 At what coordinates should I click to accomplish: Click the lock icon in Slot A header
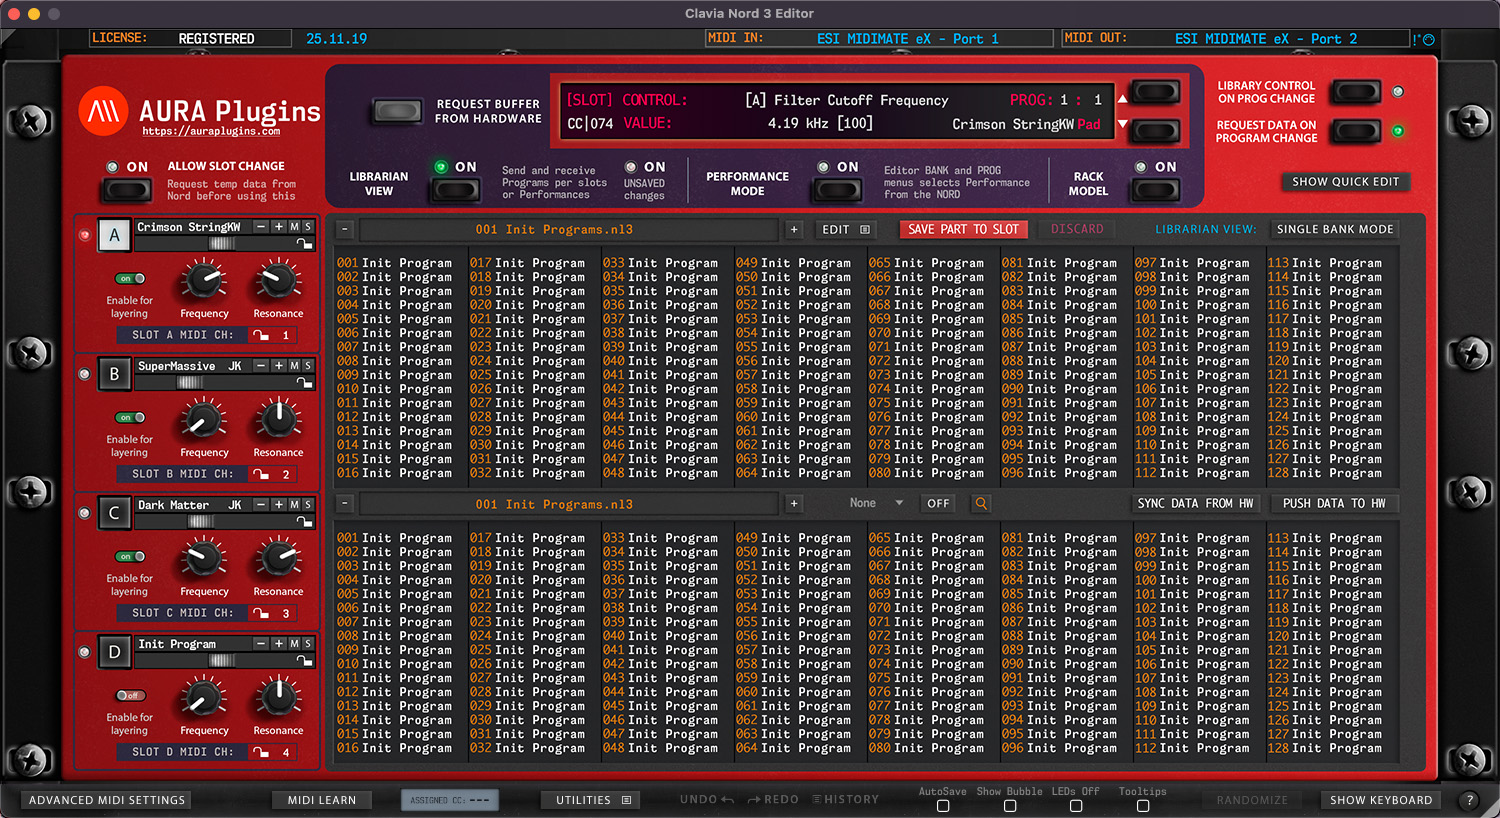tap(304, 243)
